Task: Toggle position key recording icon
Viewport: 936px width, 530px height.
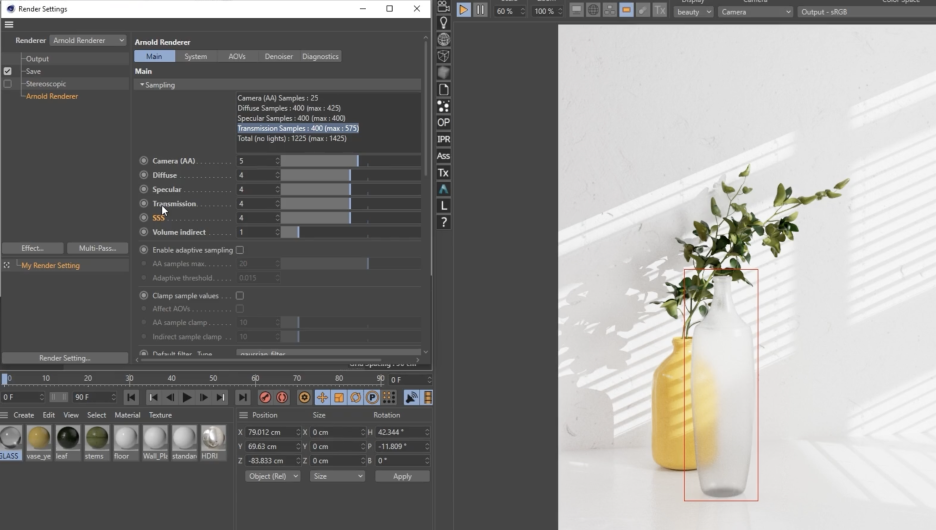Action: tap(322, 398)
